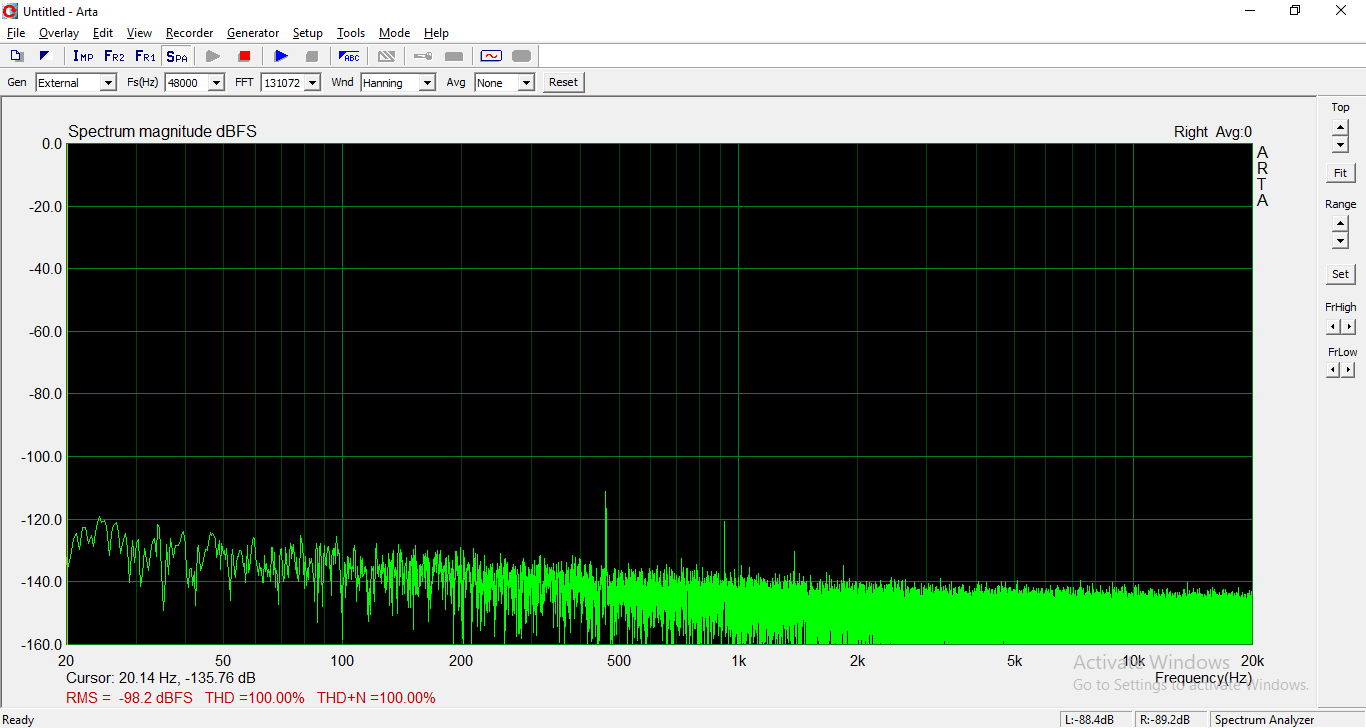1366x728 pixels.
Task: Click the red waveform display icon
Action: coord(491,56)
